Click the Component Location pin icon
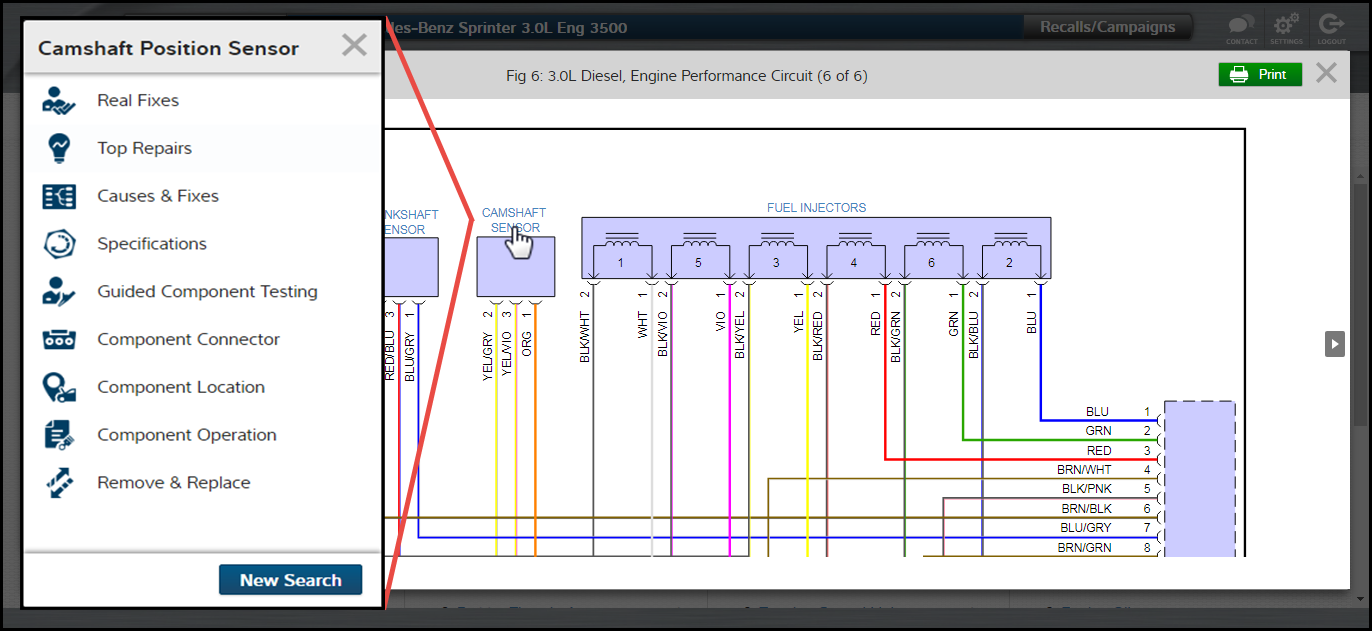Viewport: 1372px width, 631px height. (x=59, y=387)
